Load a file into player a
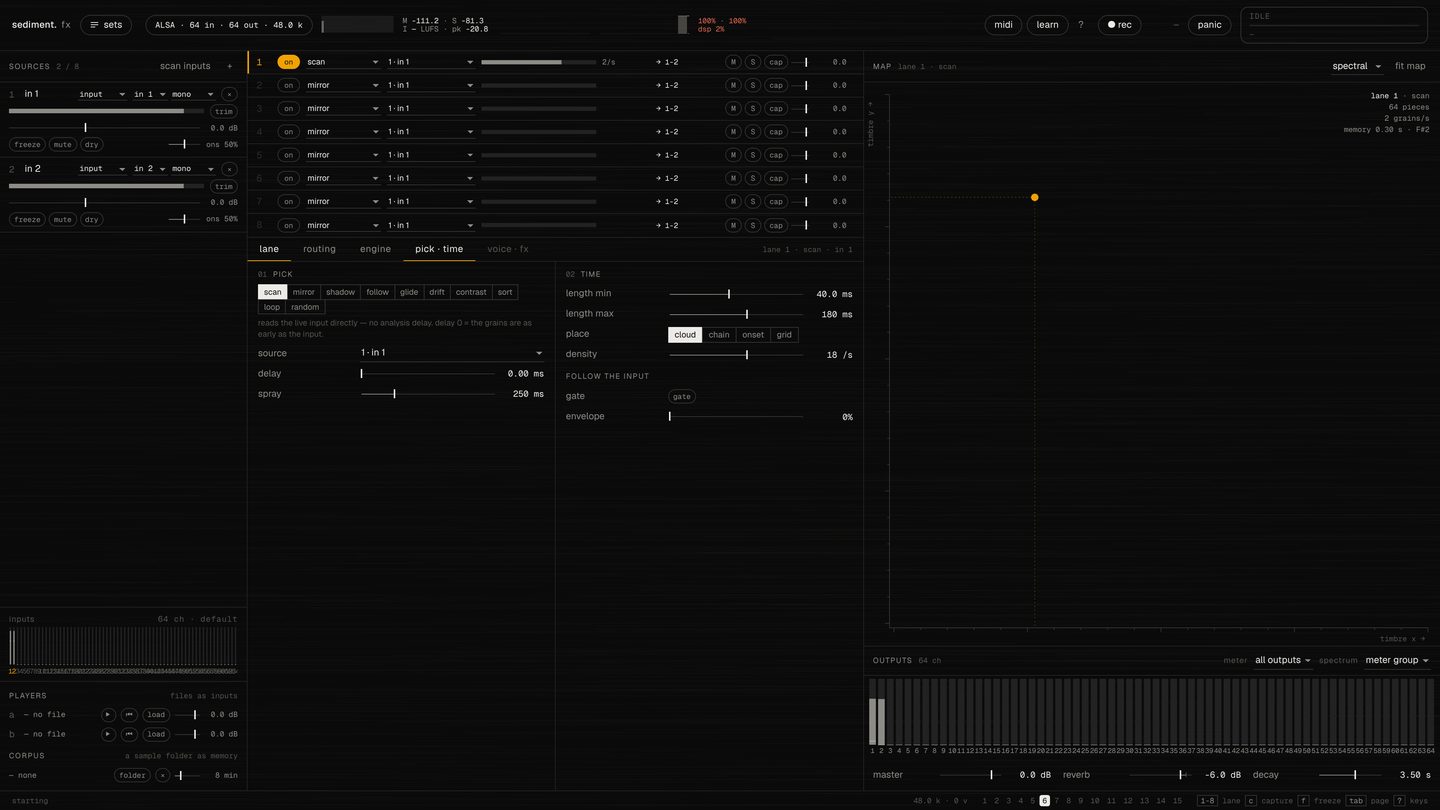The image size is (1440, 810). tap(156, 715)
